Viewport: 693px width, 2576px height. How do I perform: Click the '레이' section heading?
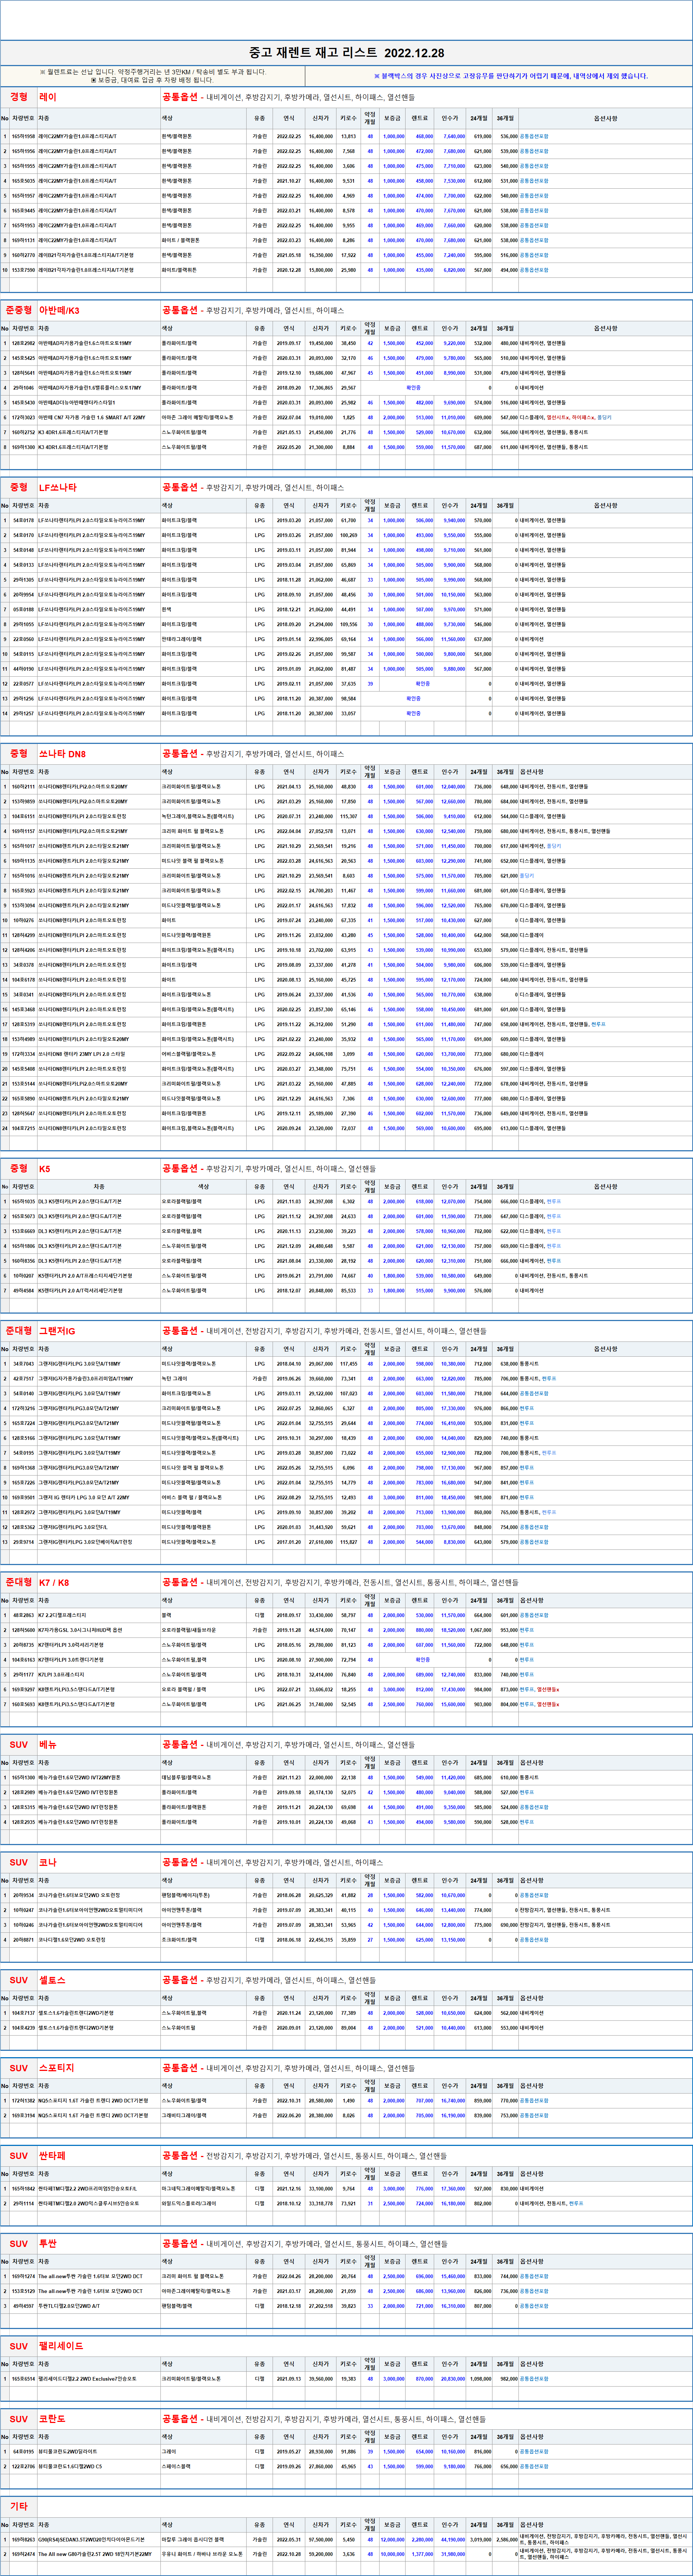click(48, 97)
